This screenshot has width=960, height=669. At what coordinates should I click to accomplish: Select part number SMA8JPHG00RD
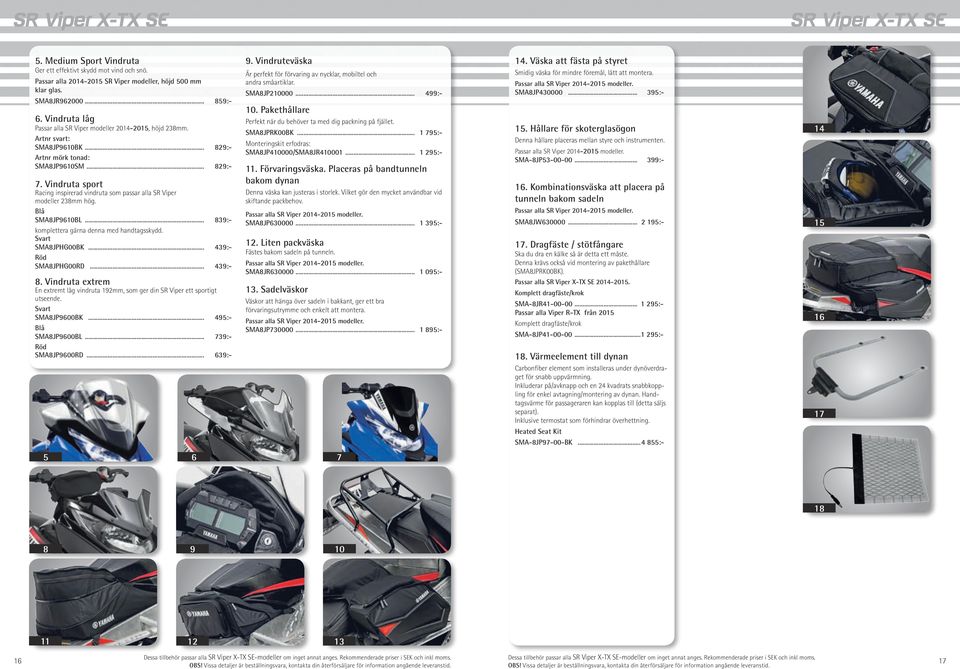(x=59, y=266)
